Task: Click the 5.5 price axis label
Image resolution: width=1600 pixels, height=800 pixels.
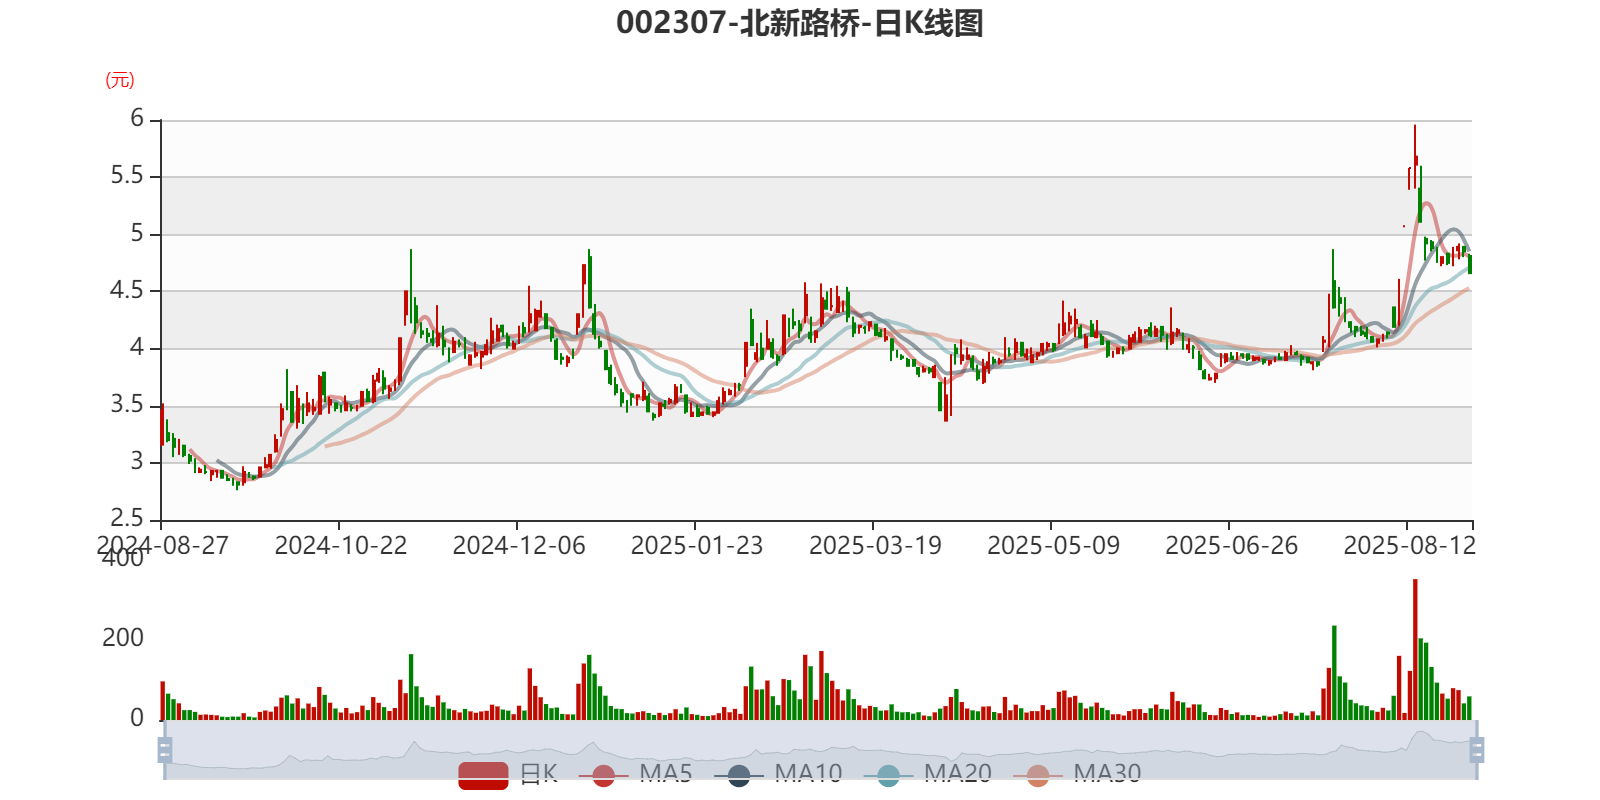Action: (127, 176)
